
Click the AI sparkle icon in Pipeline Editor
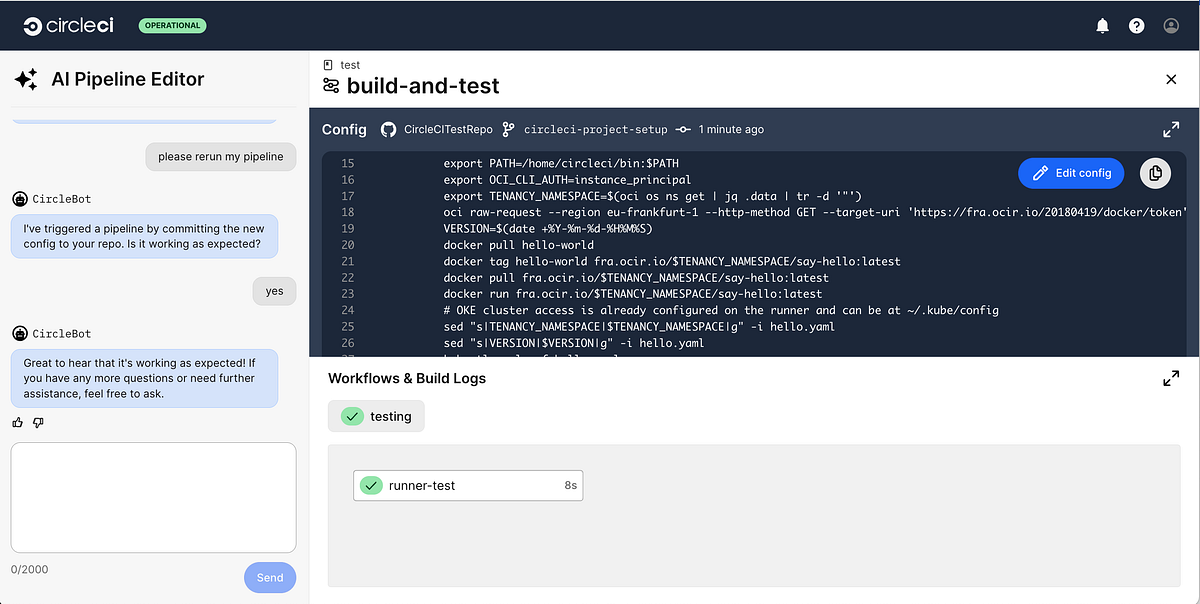pos(25,78)
